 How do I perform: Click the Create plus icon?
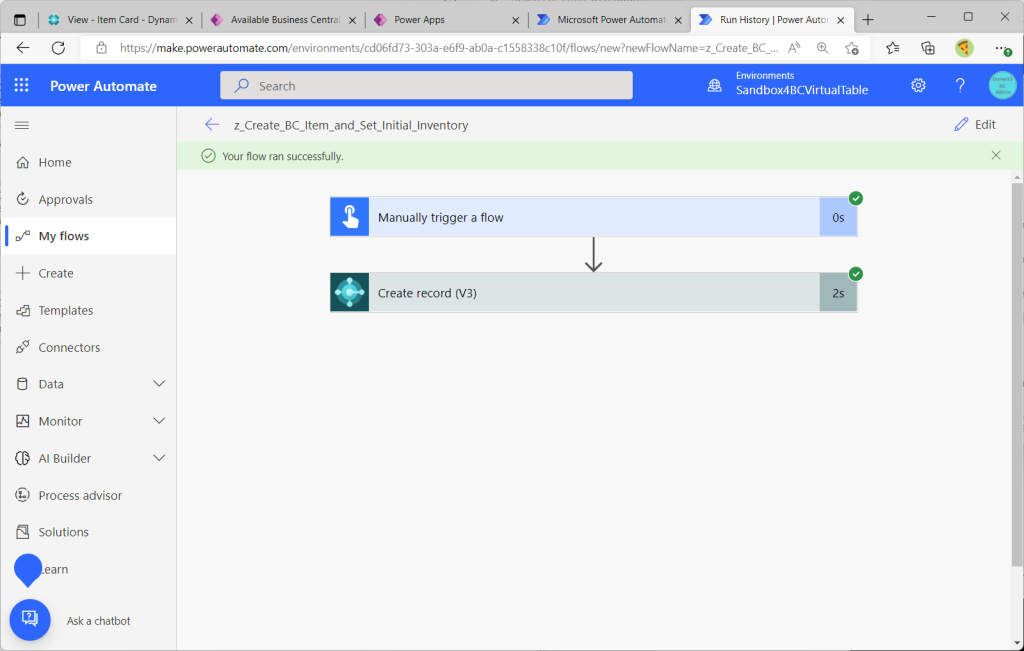[x=22, y=273]
